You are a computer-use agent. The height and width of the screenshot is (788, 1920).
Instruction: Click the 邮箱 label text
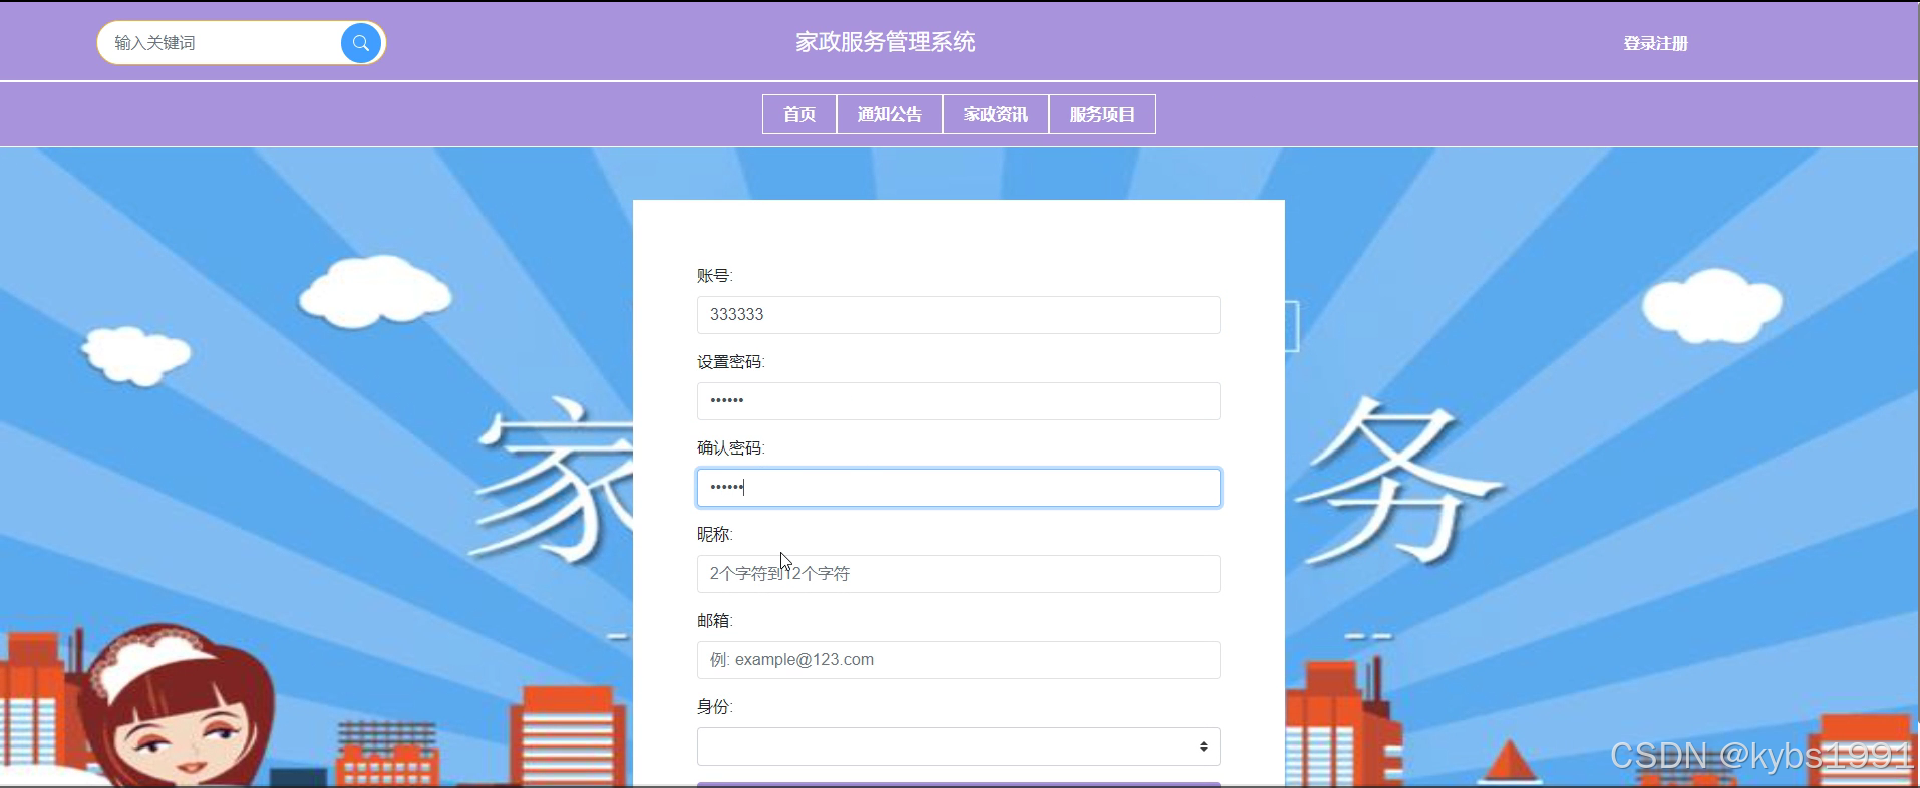tap(715, 621)
